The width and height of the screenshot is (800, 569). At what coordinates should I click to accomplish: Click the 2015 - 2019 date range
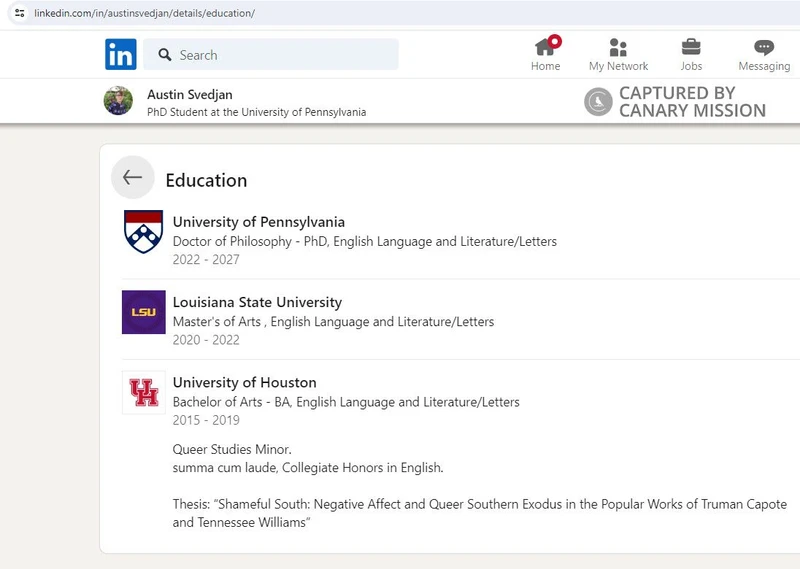click(x=206, y=420)
